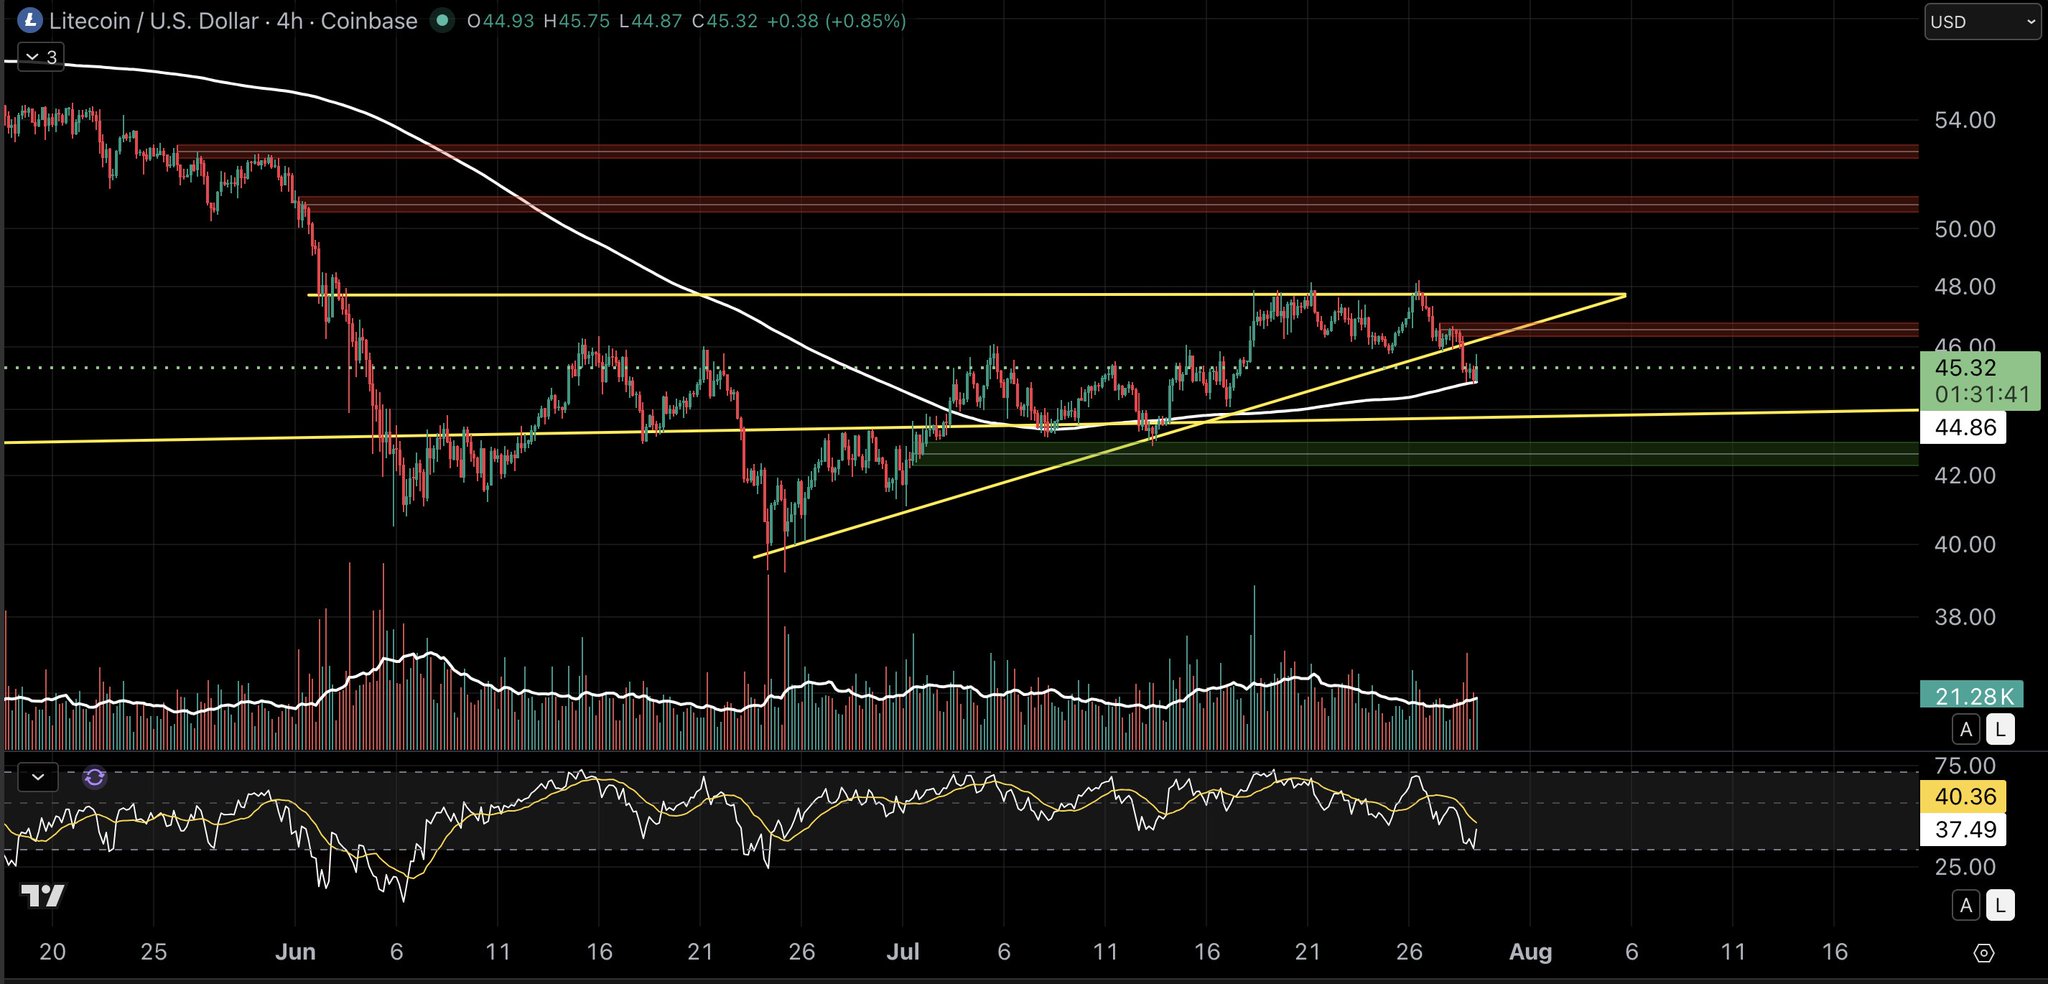Click the 42.00 price axis label

click(x=1965, y=476)
